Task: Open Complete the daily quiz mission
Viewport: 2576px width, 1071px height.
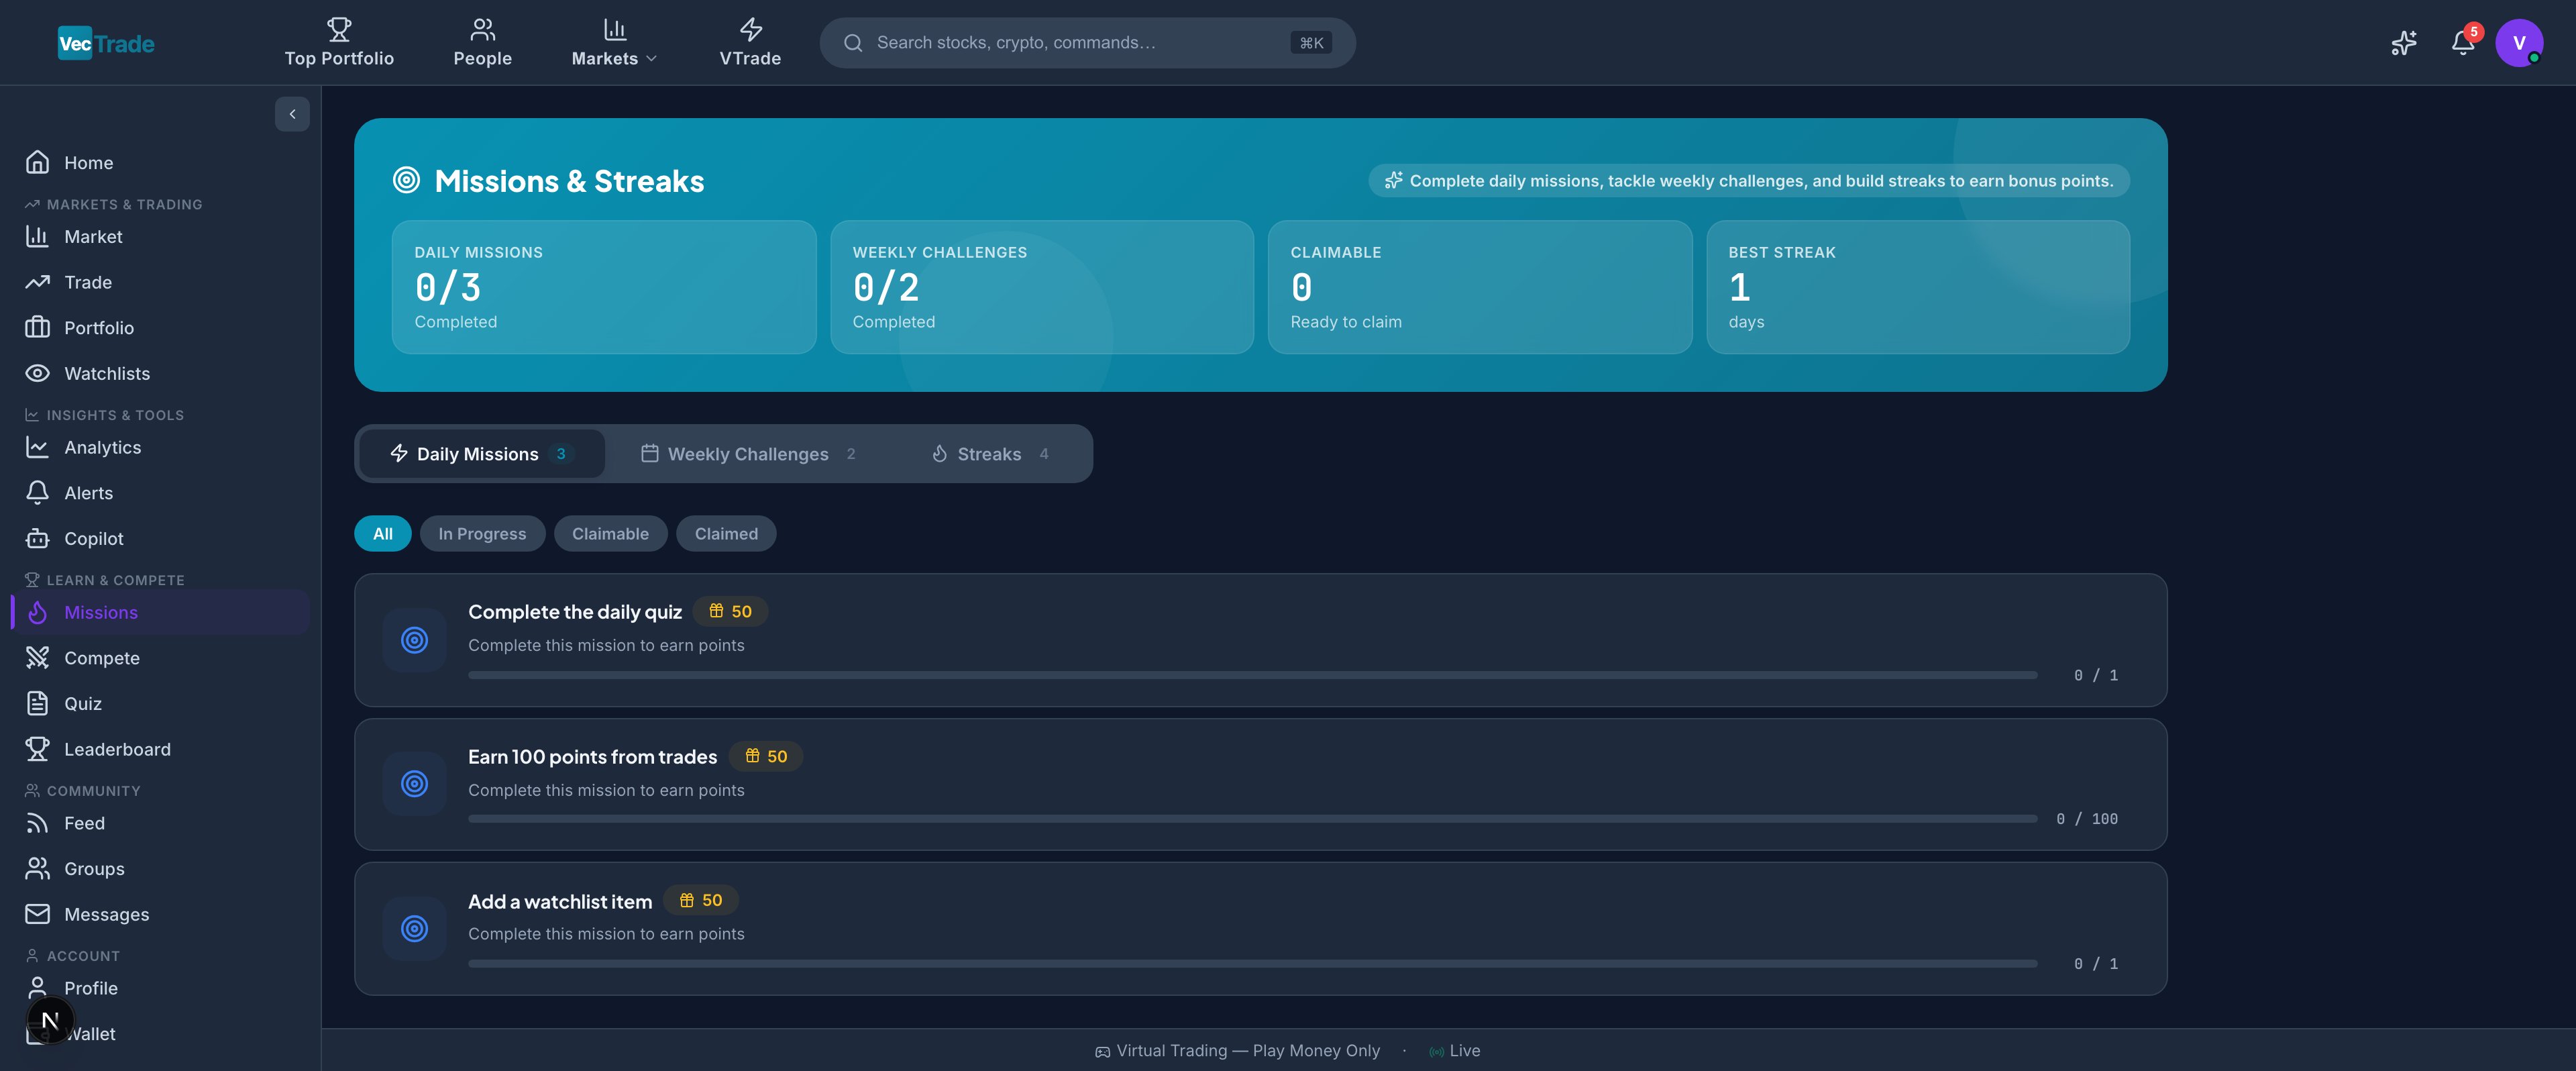Action: pyautogui.click(x=1260, y=640)
